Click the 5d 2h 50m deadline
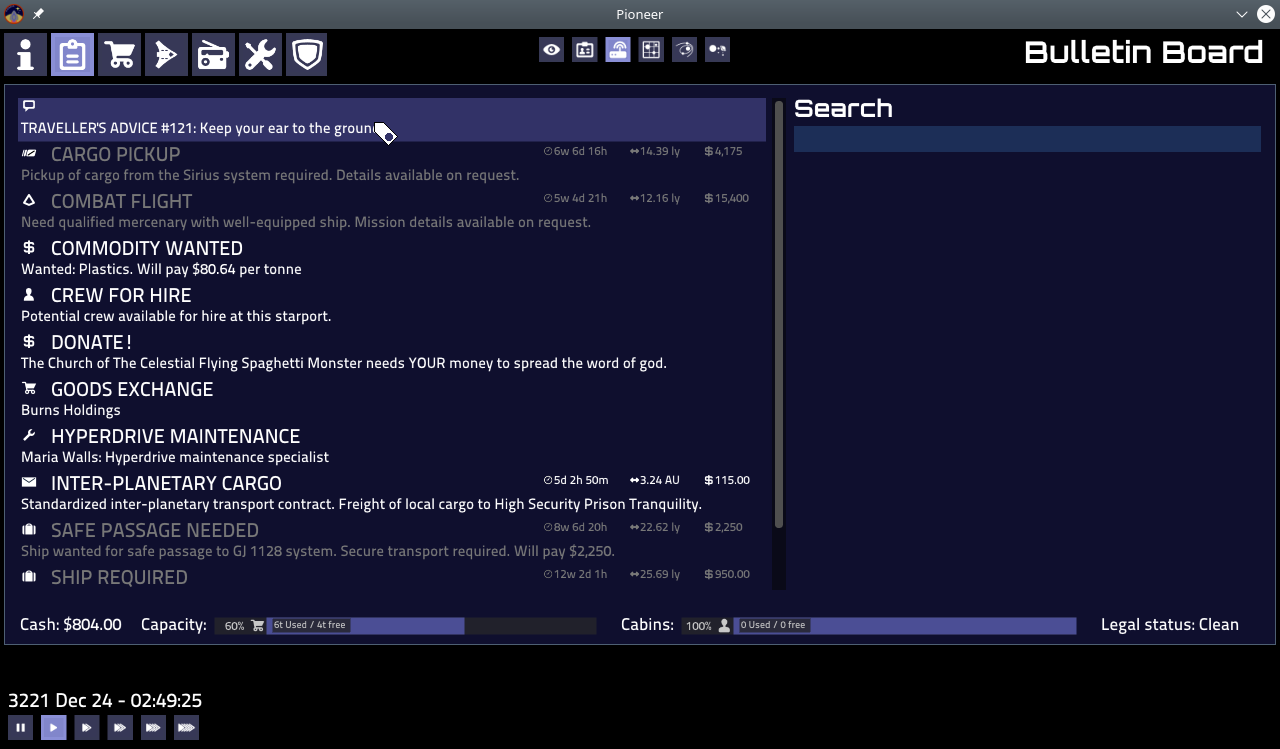The height and width of the screenshot is (749, 1280). pyautogui.click(x=576, y=480)
